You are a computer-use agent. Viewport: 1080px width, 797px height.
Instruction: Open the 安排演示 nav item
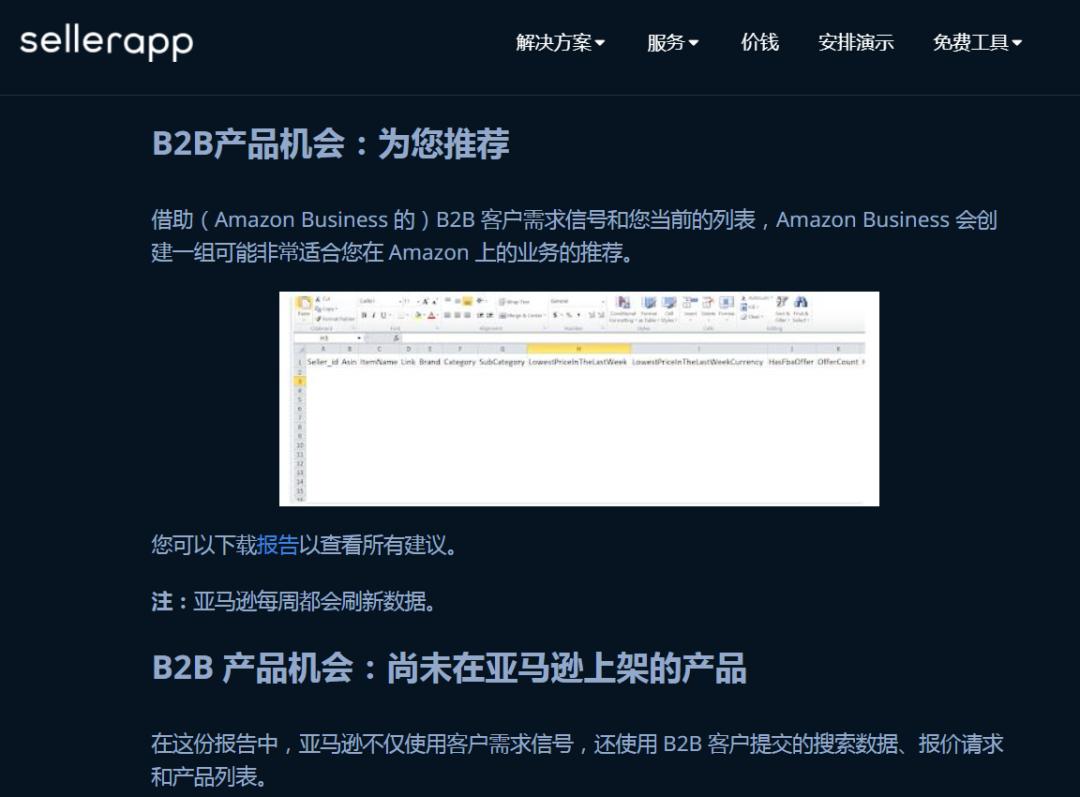coord(855,43)
